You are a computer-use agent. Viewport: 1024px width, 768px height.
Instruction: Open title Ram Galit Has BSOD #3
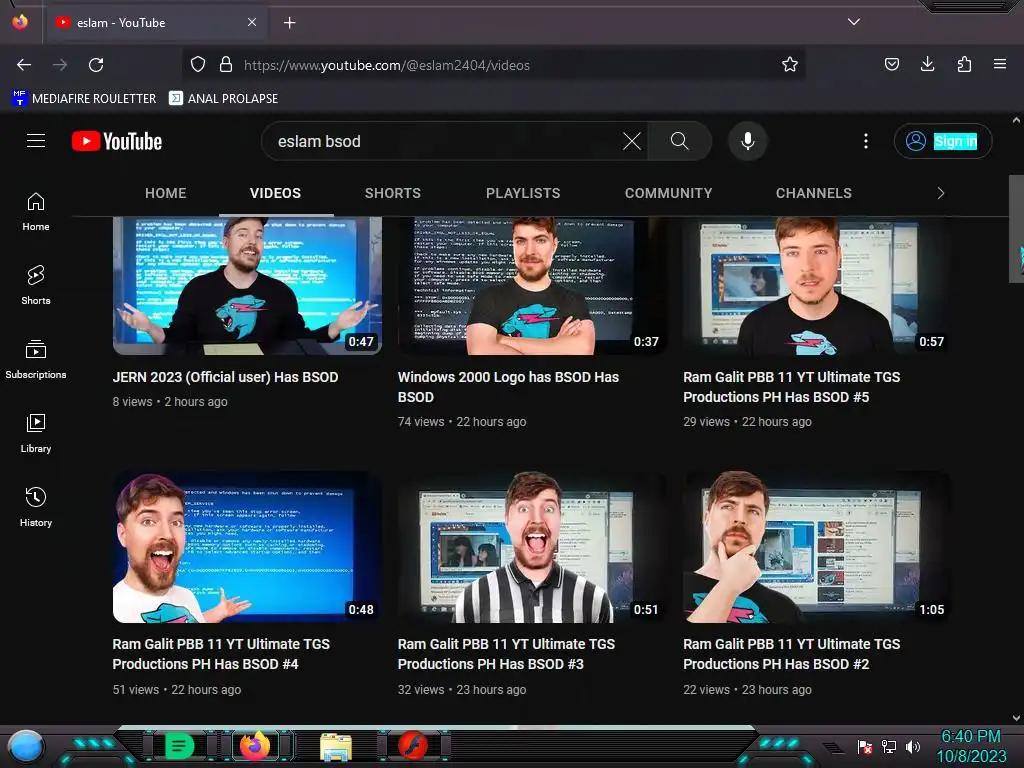(506, 654)
